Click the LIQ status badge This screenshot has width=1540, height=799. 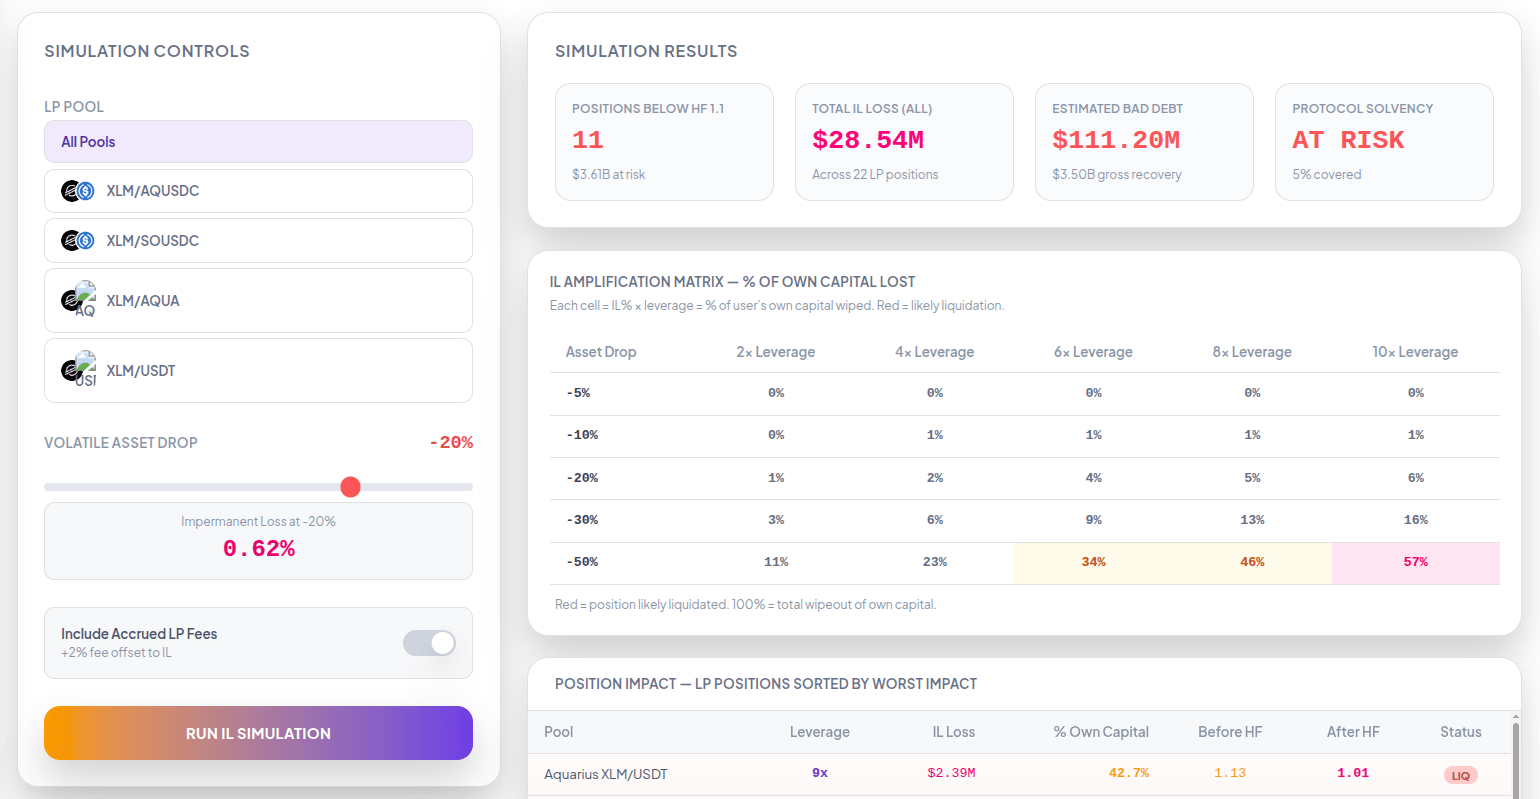pos(1461,775)
